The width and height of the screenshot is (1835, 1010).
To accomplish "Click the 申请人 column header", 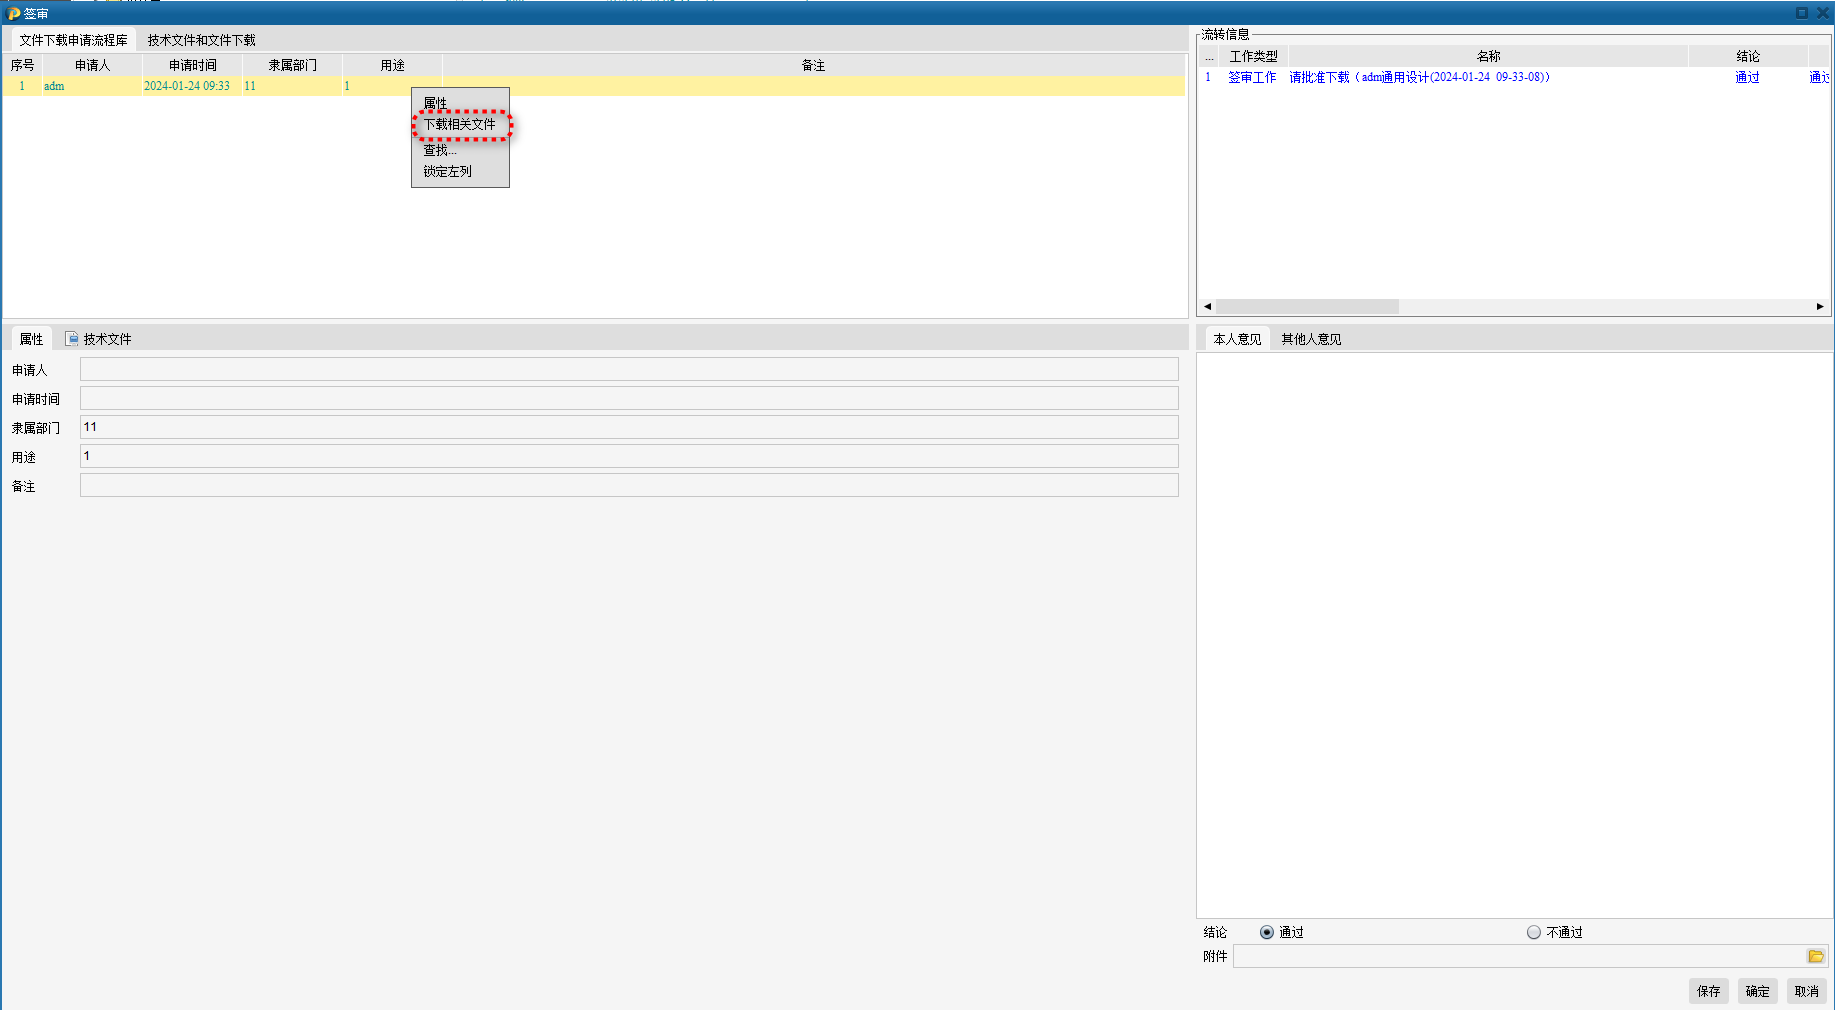I will (x=92, y=65).
